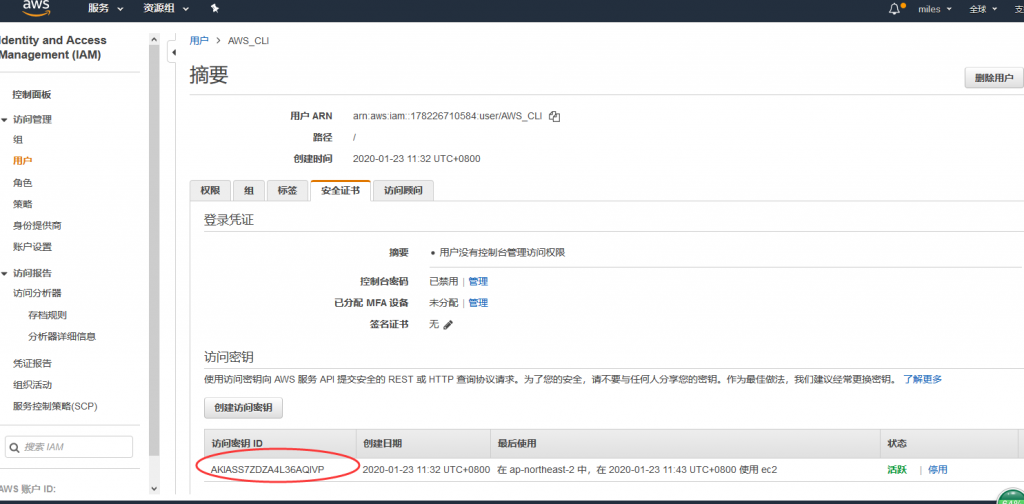Open 服务控制策略(SCP) in the sidebar
Screen dimensions: 1024x504
(x=55, y=406)
